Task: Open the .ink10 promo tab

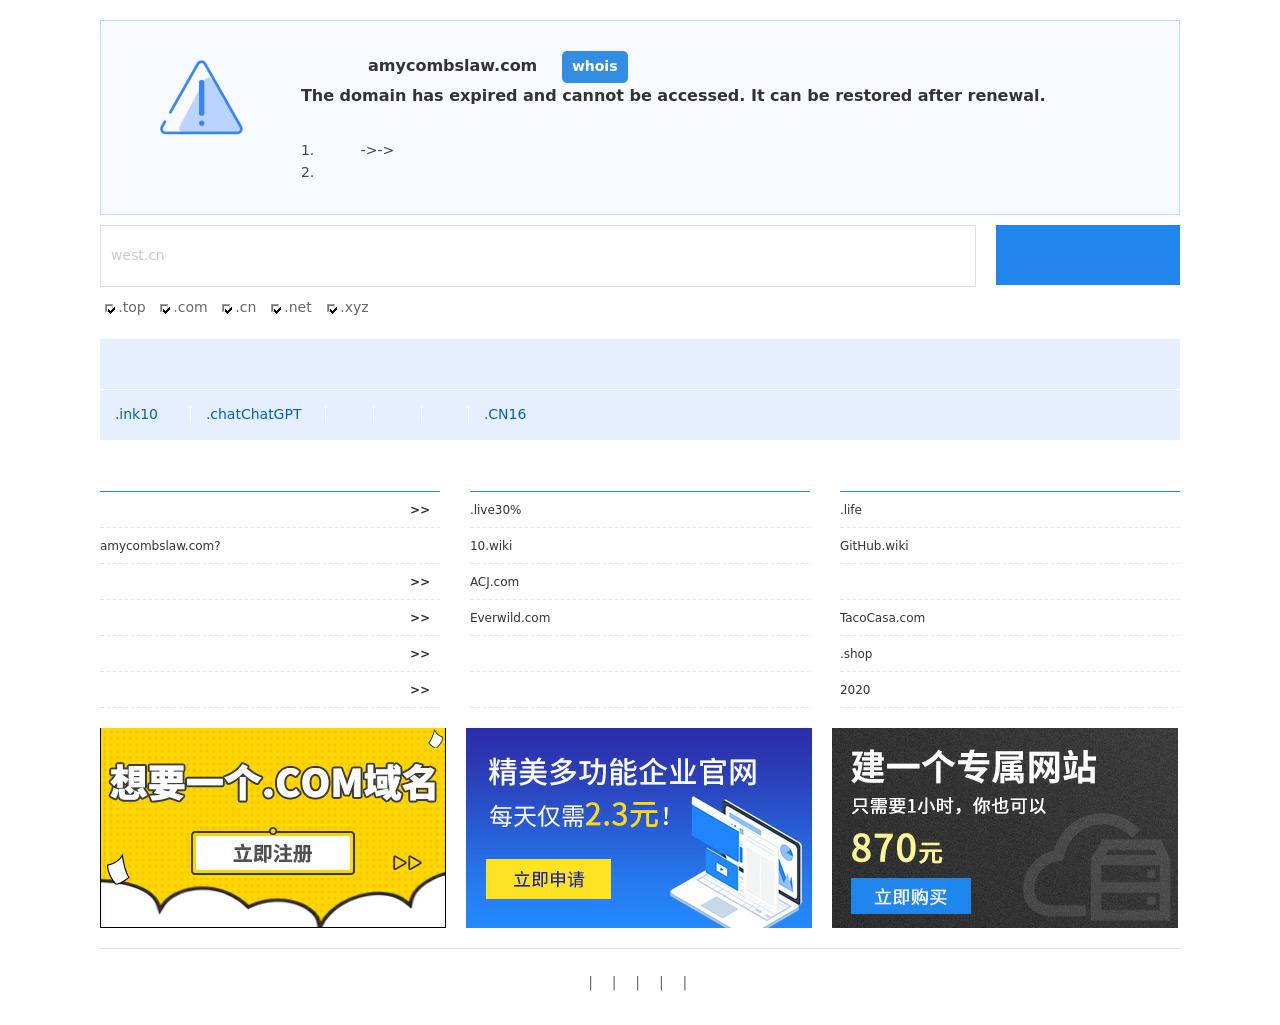Action: tap(136, 414)
